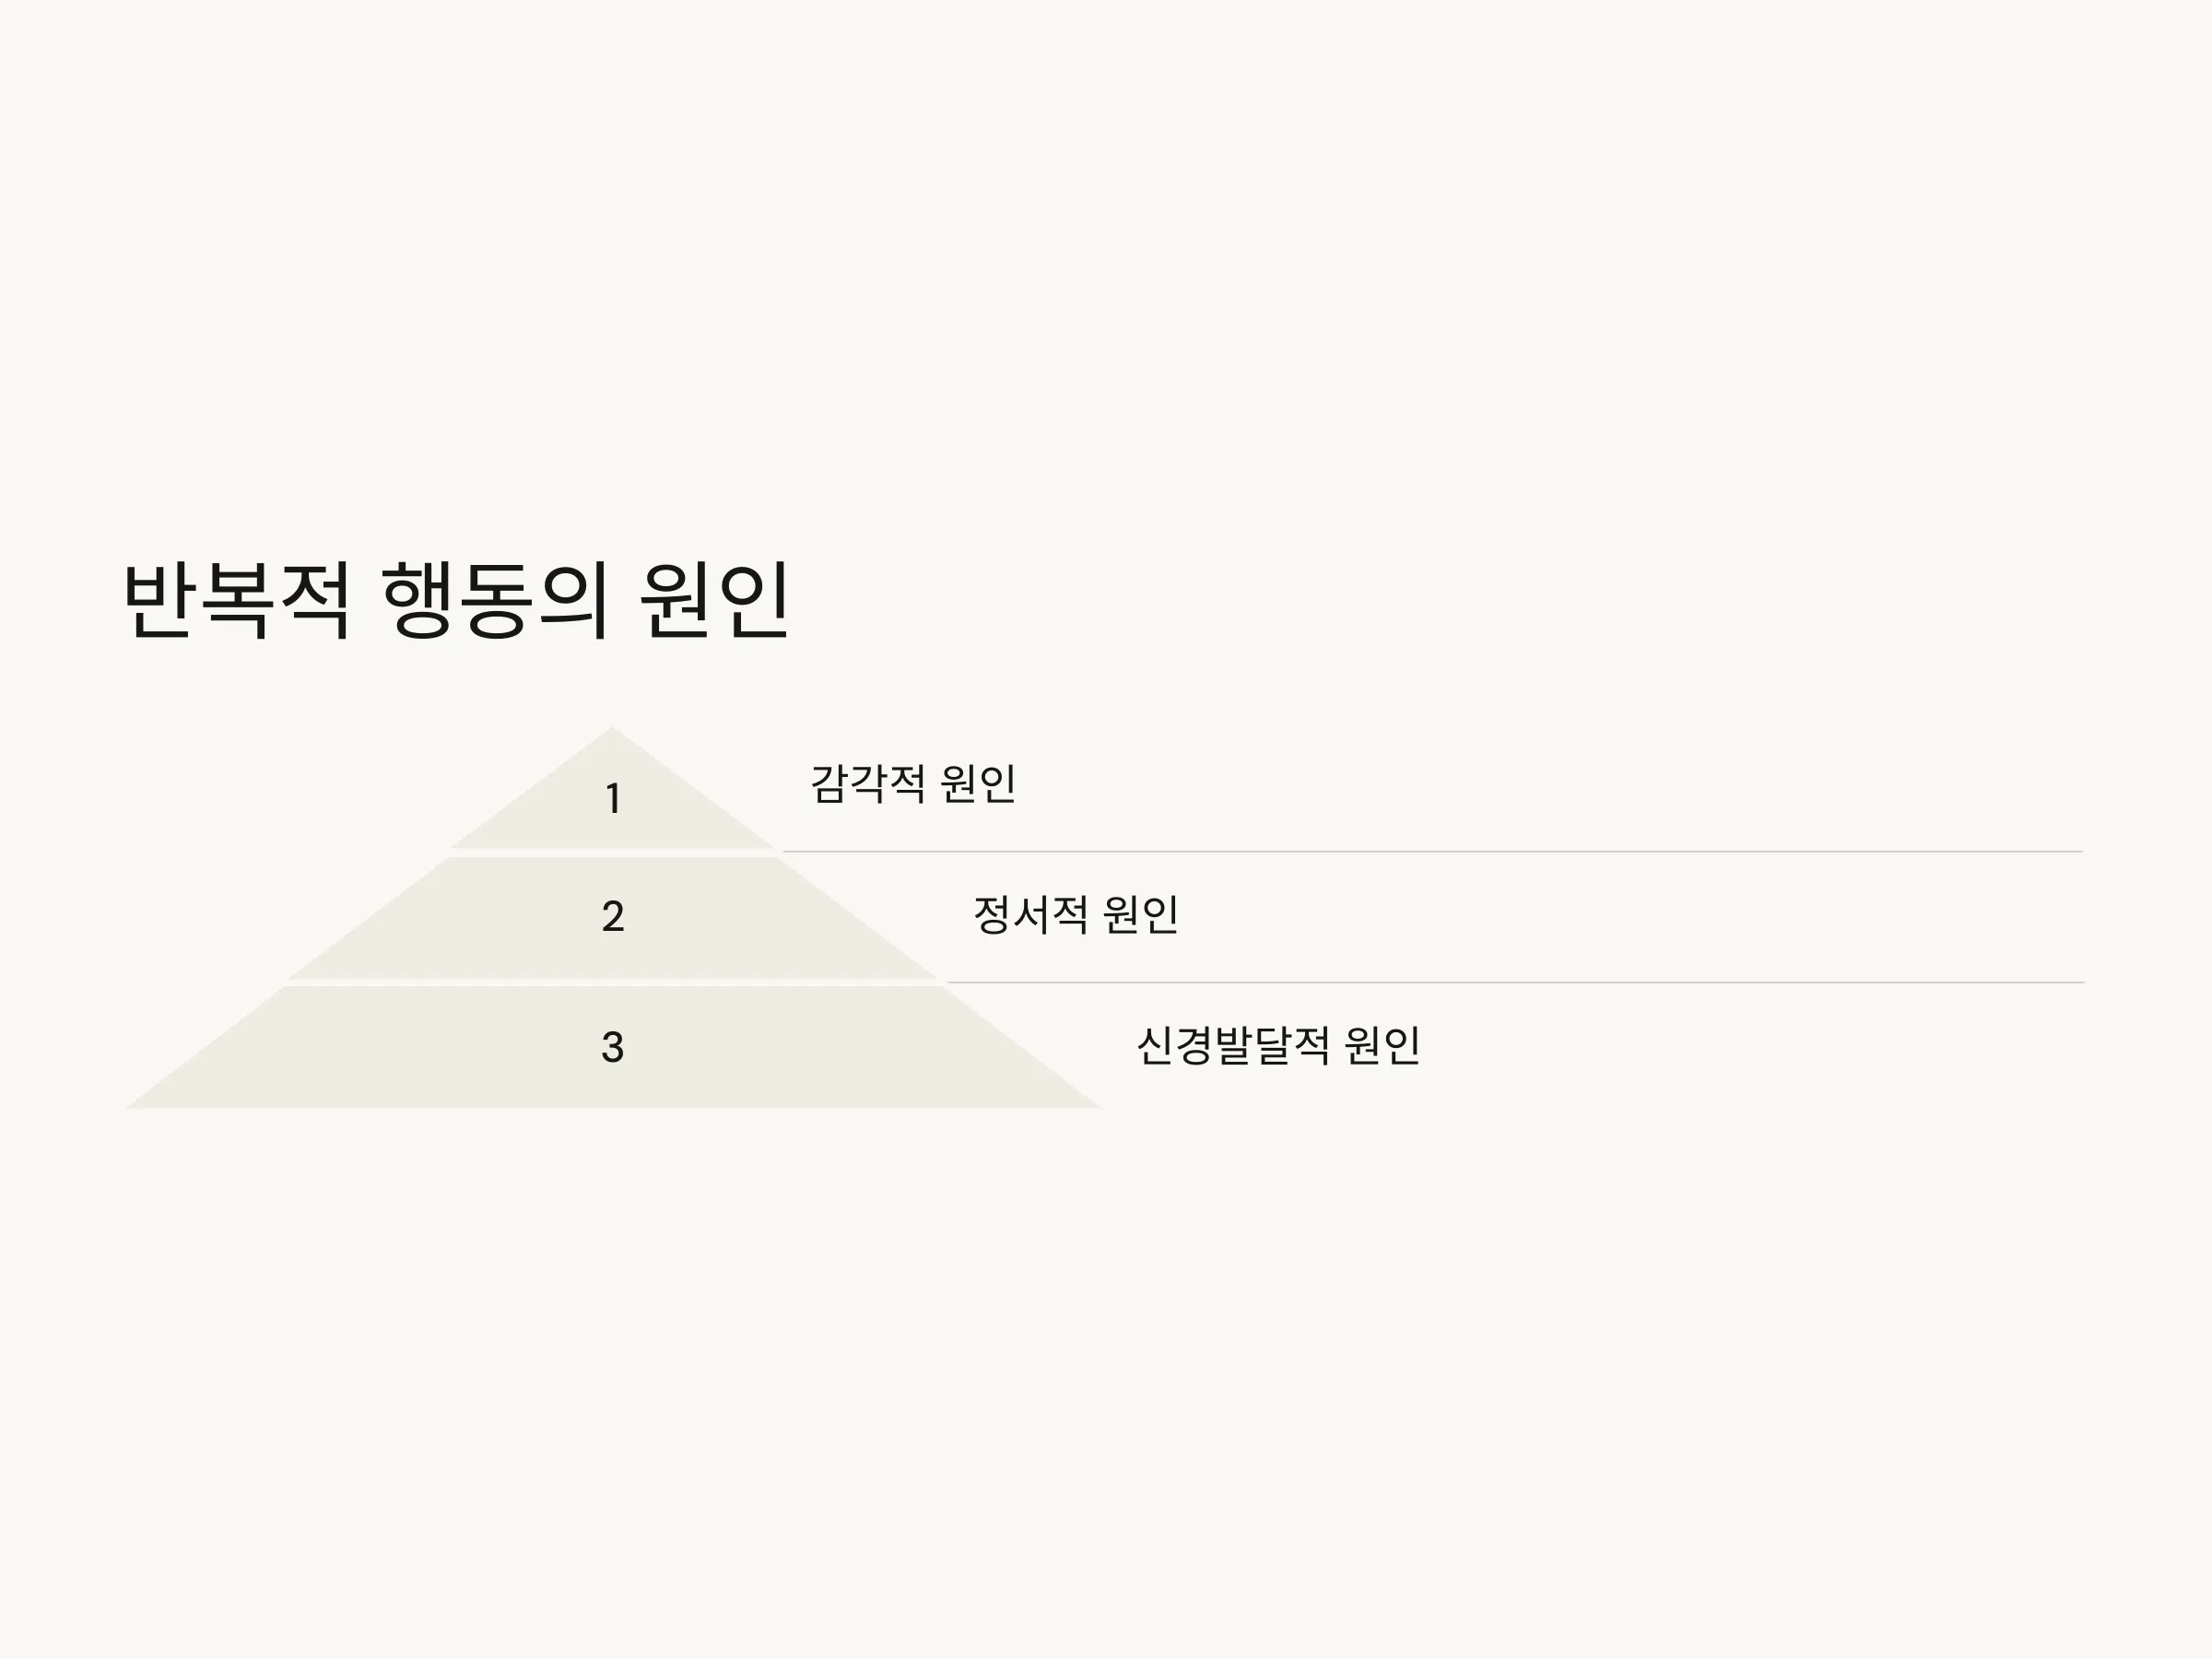The image size is (2212, 1659).
Task: Select the number 3 in the pyramid
Action: coord(613,1047)
